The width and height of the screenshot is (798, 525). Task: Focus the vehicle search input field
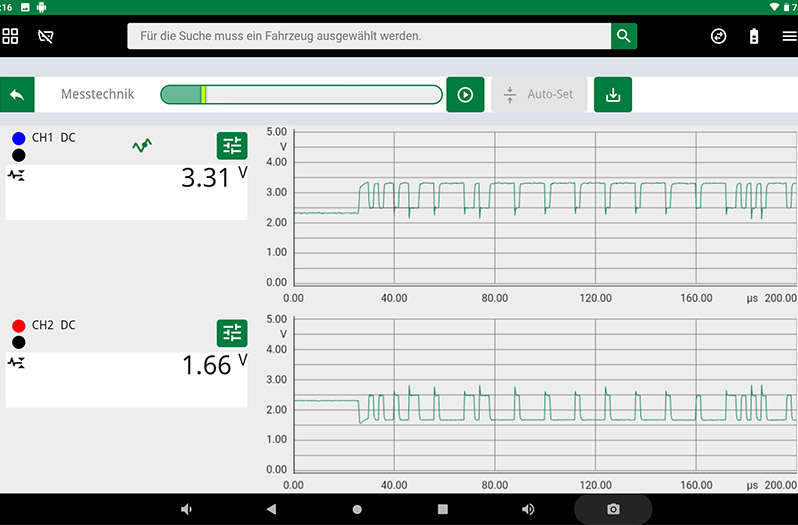pyautogui.click(x=369, y=36)
